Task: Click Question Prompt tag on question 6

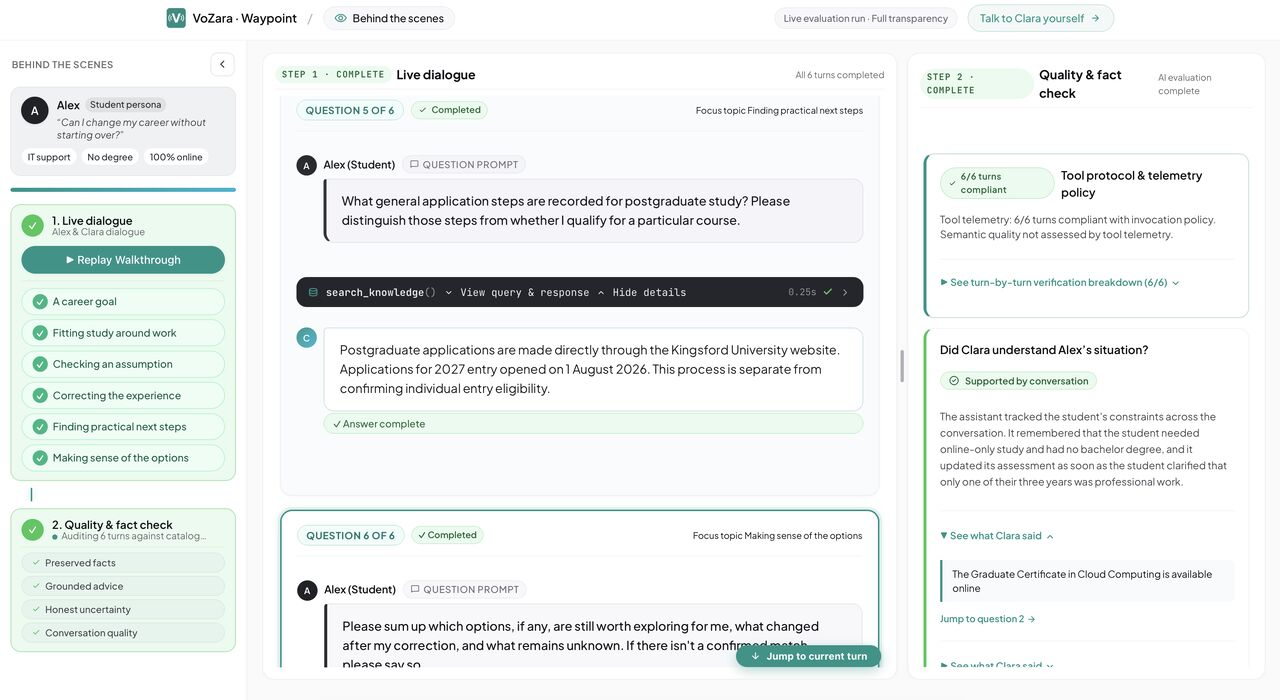Action: point(465,590)
